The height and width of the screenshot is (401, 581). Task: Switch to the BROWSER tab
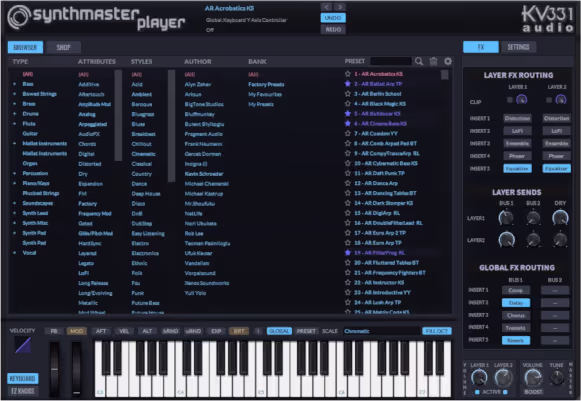pyautogui.click(x=25, y=47)
